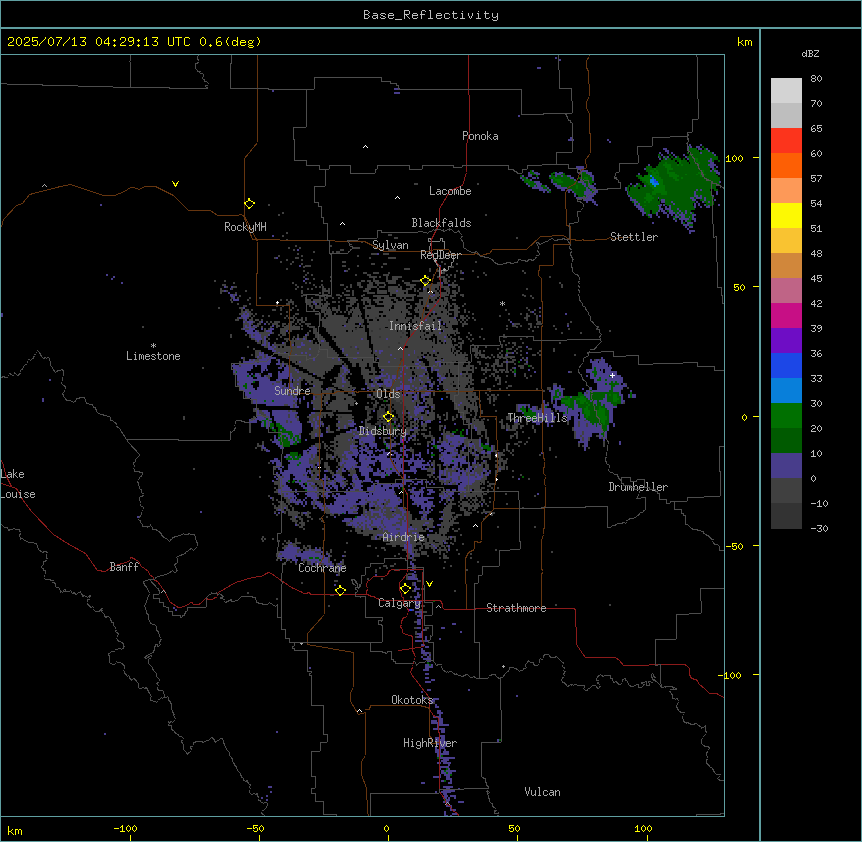Click the Drumheller city label
Image resolution: width=862 pixels, height=842 pixels.
[x=638, y=487]
